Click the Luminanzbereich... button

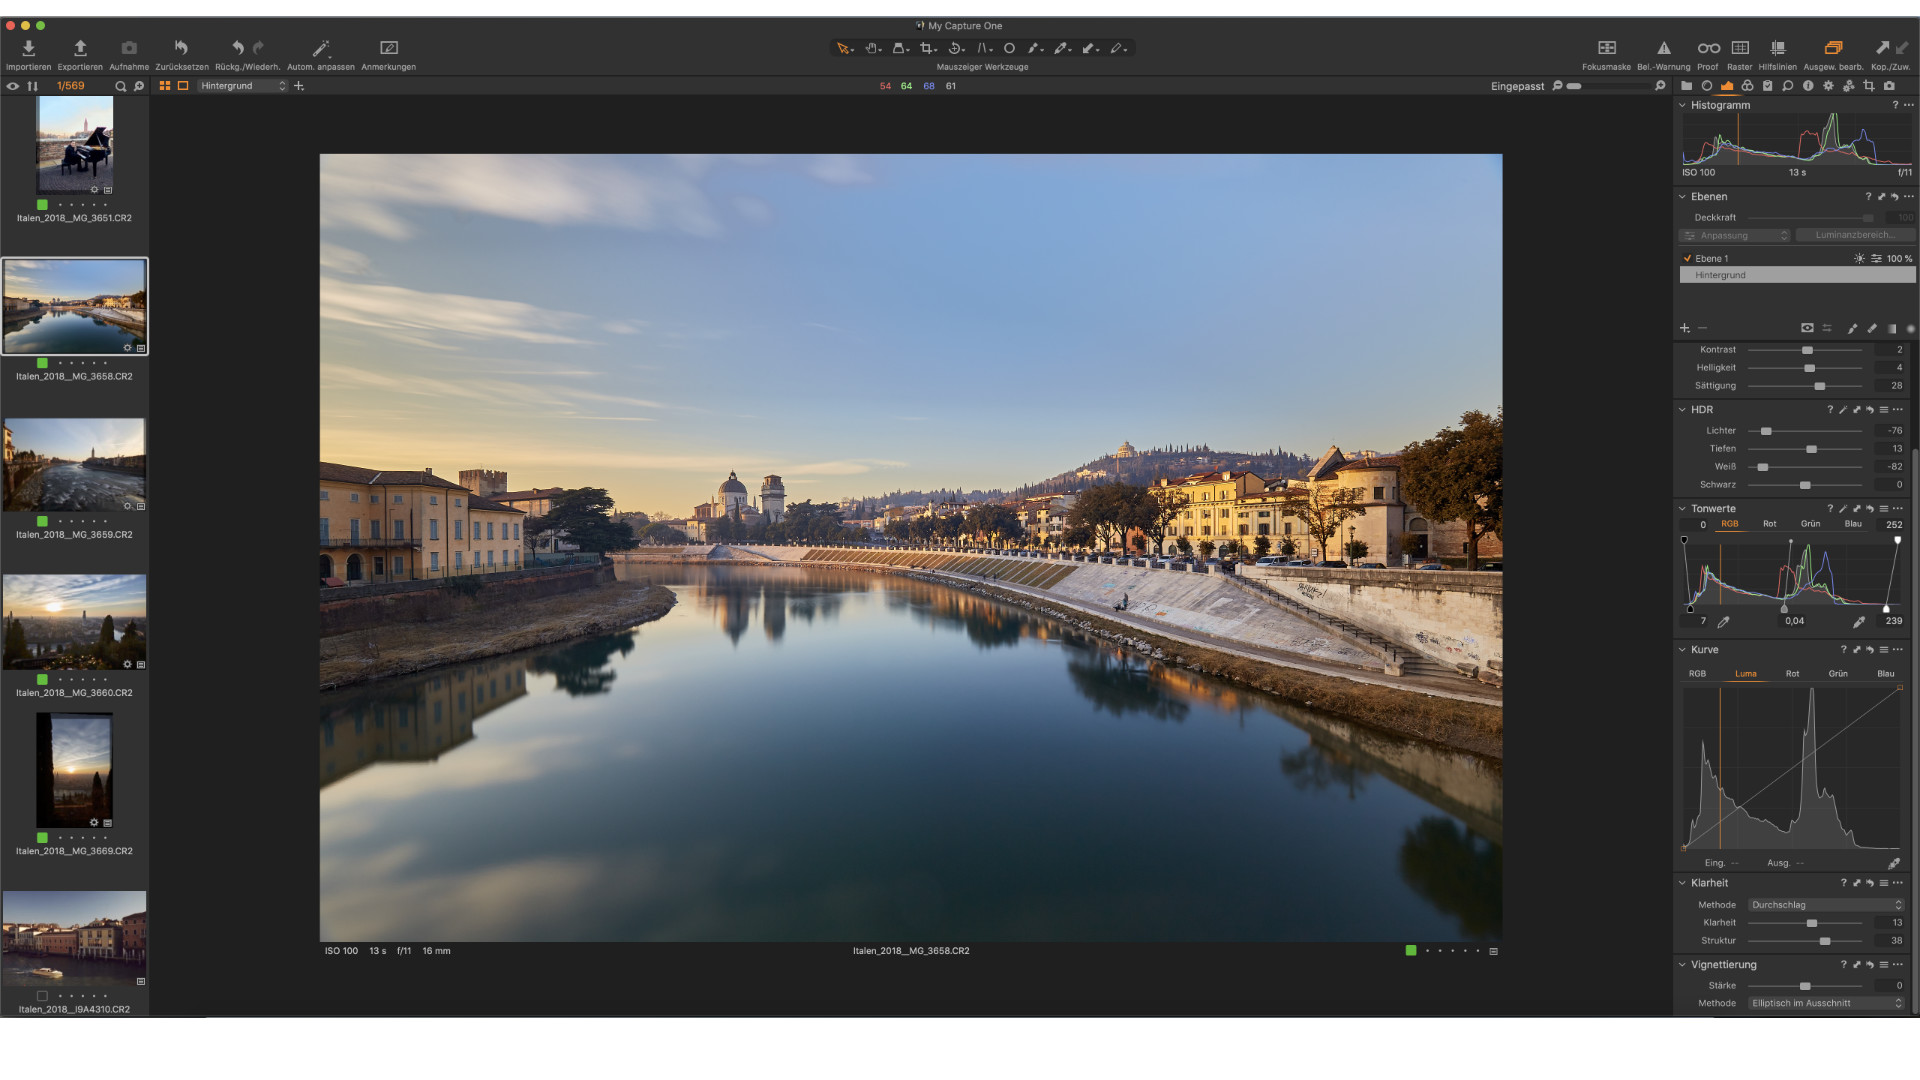[x=1855, y=236]
